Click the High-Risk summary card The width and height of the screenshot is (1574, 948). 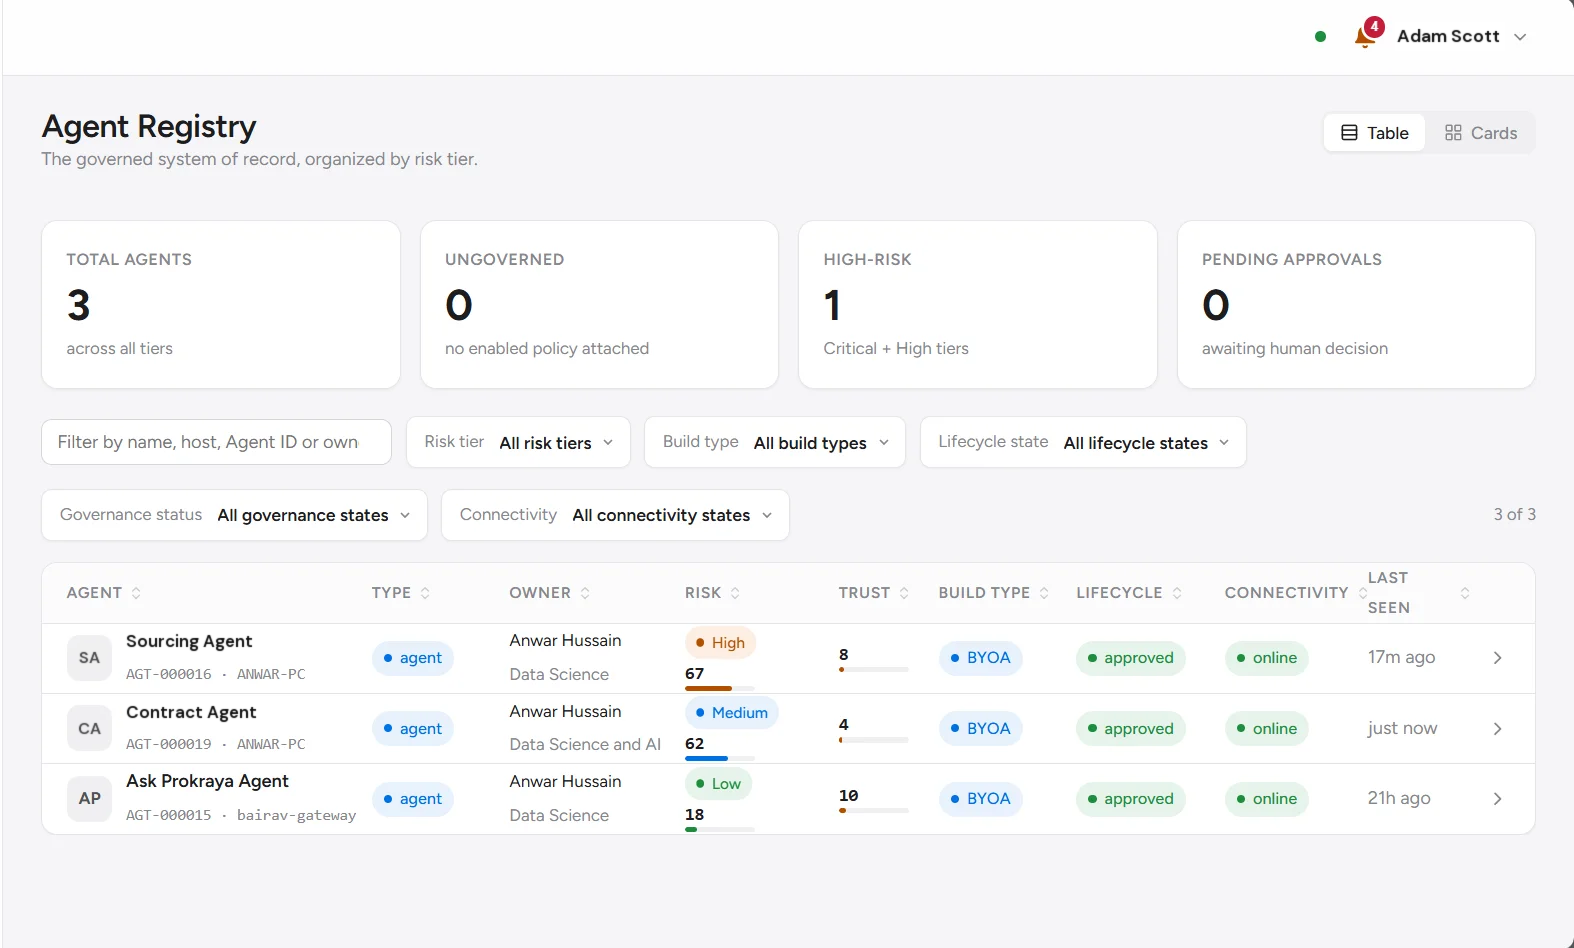977,305
